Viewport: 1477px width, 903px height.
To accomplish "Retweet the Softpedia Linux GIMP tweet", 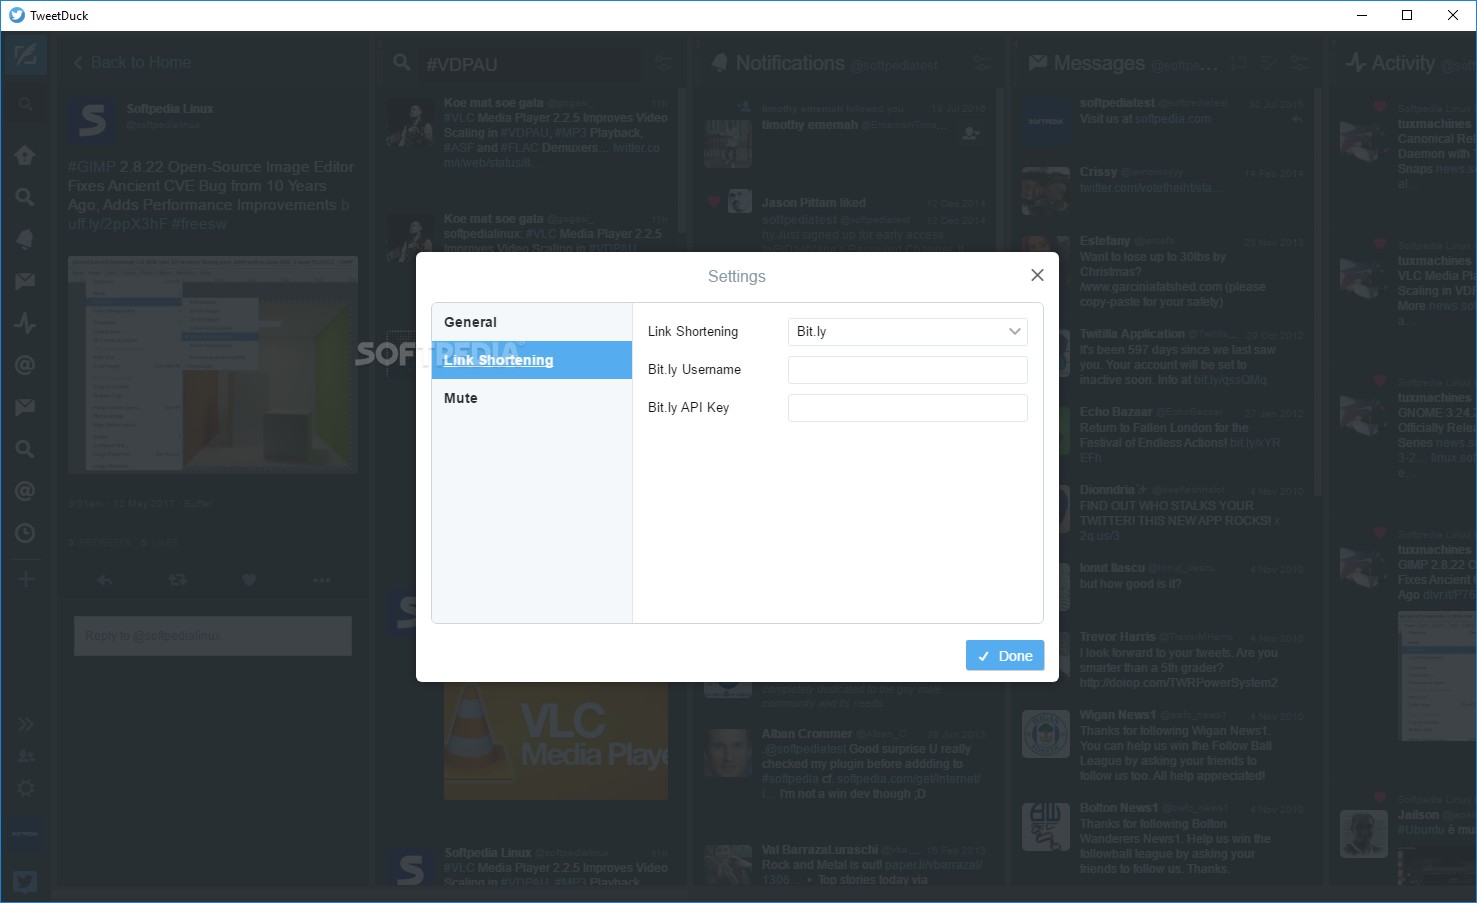I will pyautogui.click(x=177, y=580).
